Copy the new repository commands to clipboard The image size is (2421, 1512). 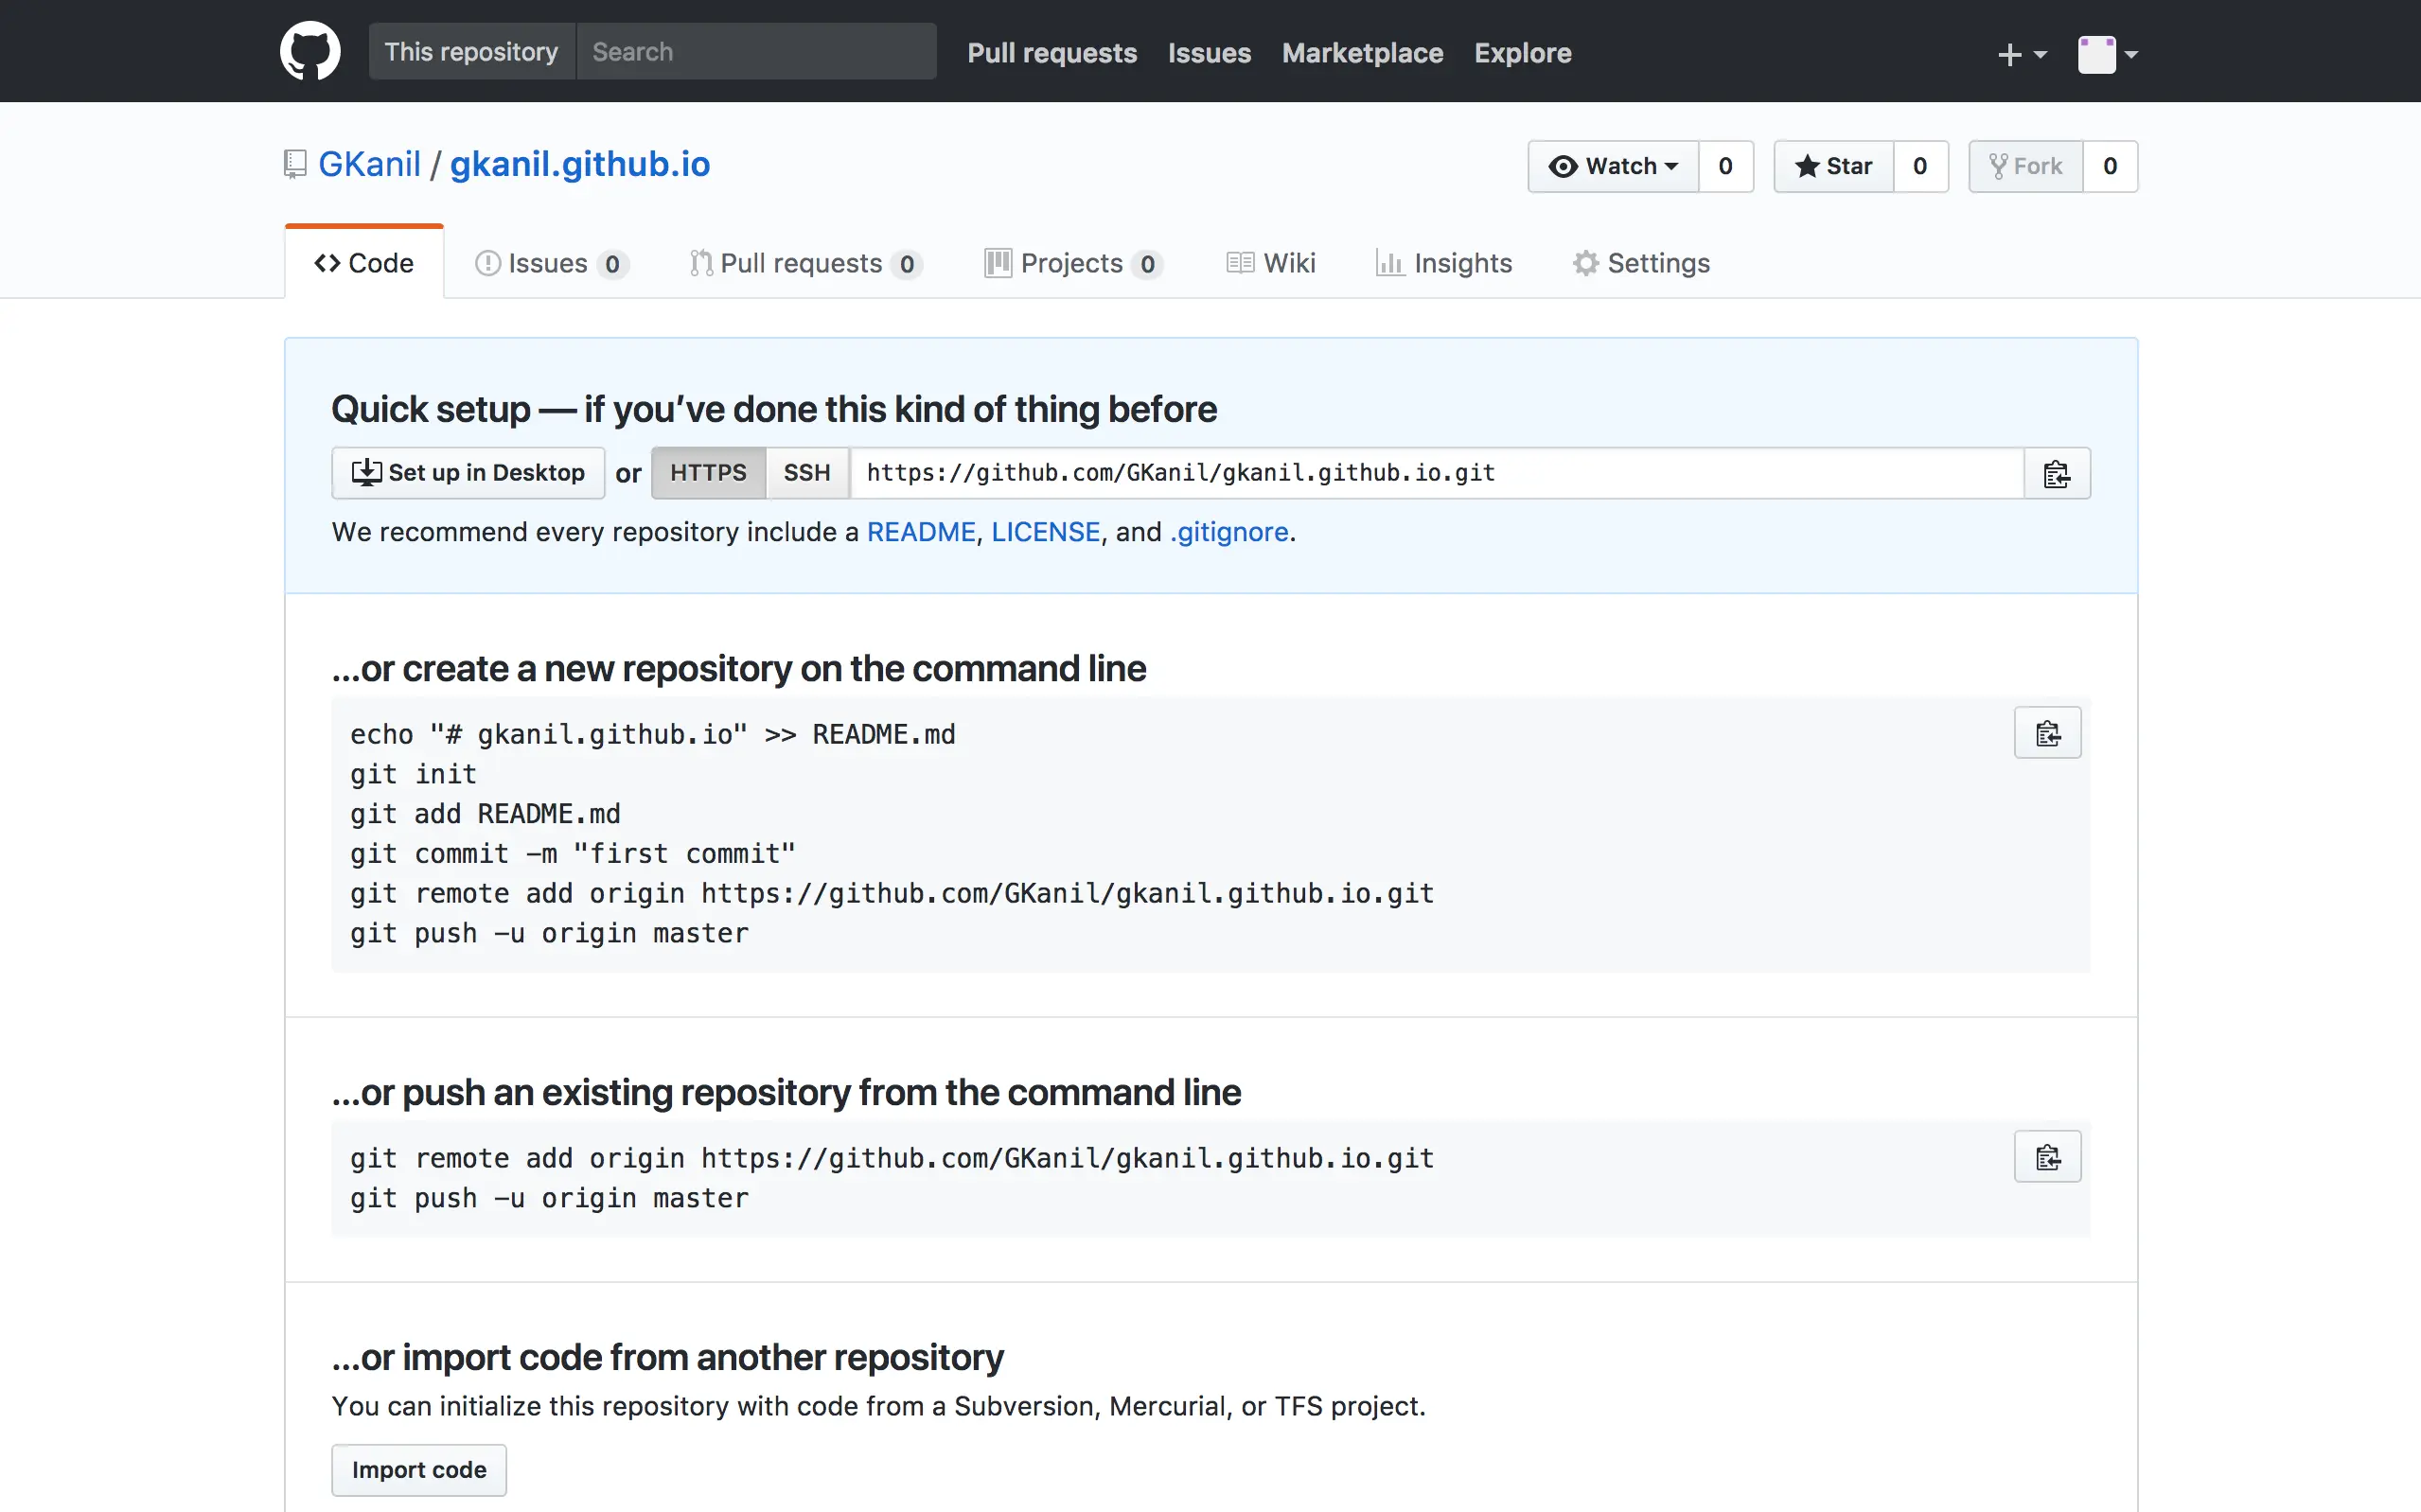2047,733
